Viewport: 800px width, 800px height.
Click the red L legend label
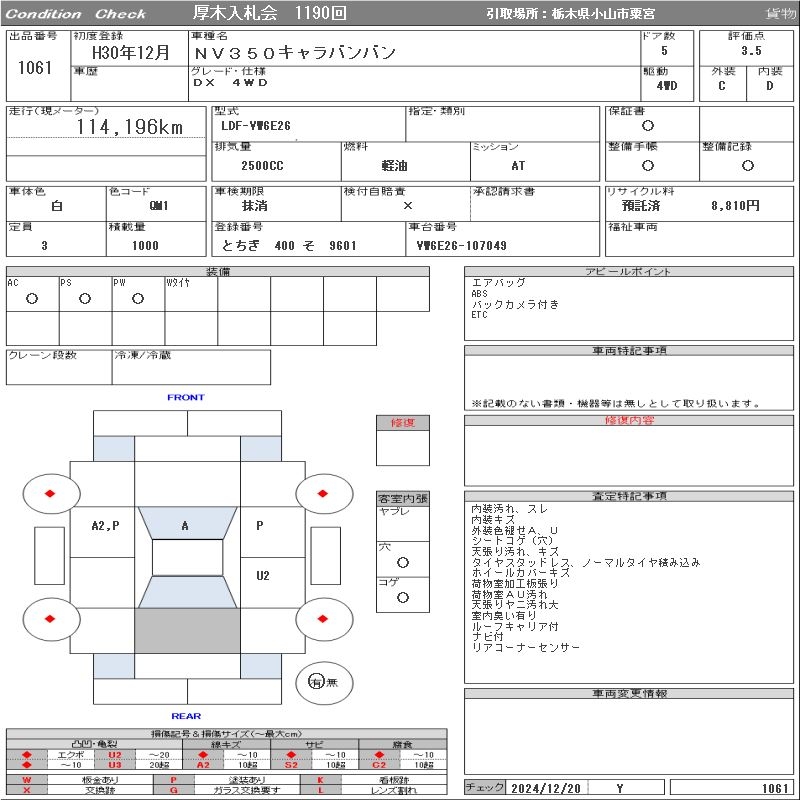[x=320, y=790]
